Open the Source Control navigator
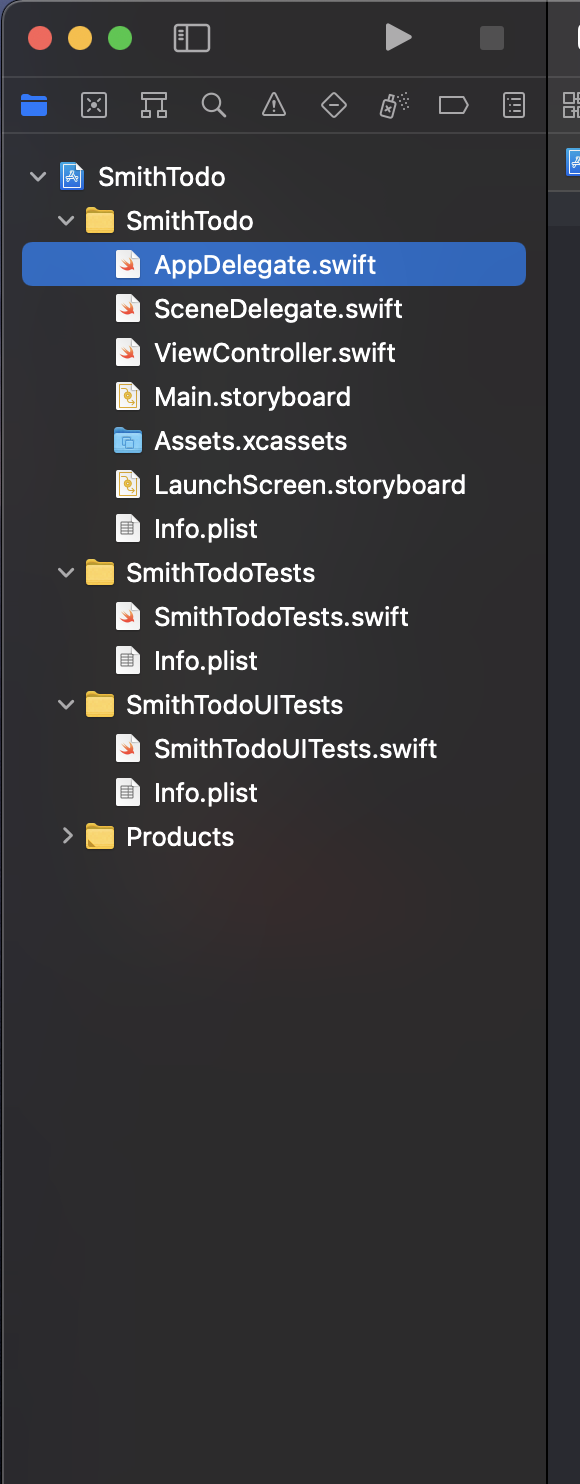 [x=94, y=105]
